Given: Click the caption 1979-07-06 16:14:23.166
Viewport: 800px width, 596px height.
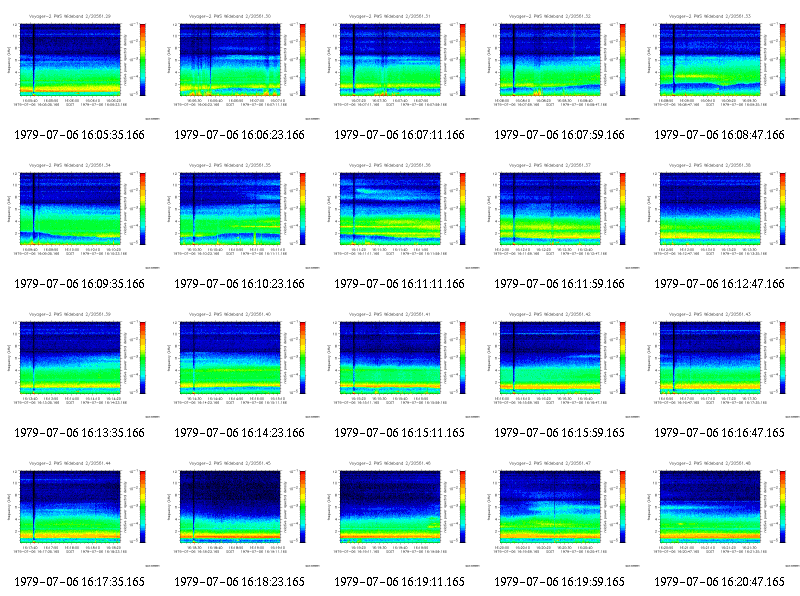Looking at the screenshot, I should [x=239, y=433].
